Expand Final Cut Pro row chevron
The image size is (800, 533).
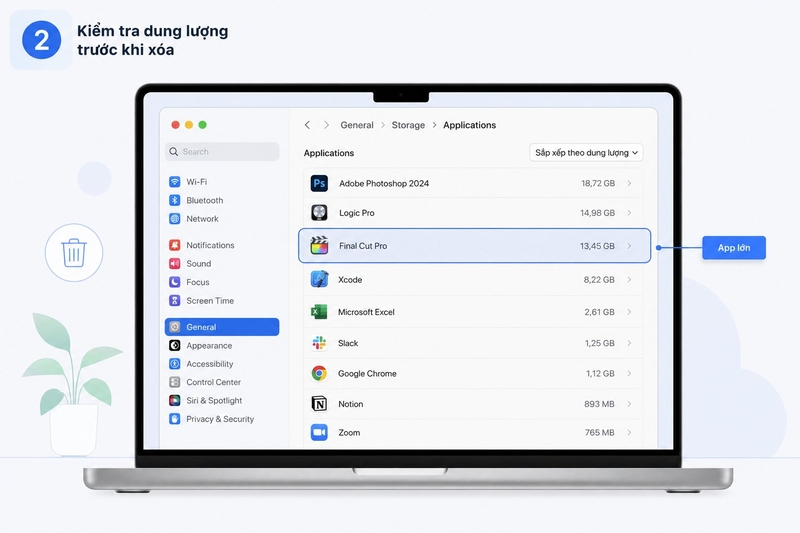click(x=629, y=246)
